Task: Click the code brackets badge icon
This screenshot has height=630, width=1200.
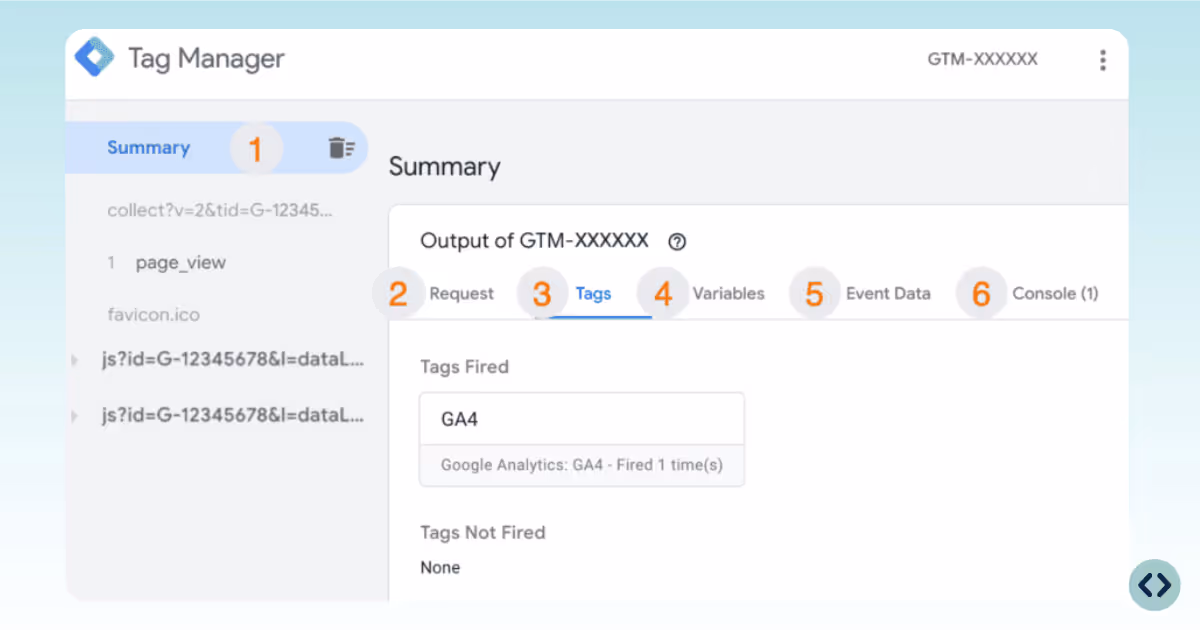Action: [1155, 585]
